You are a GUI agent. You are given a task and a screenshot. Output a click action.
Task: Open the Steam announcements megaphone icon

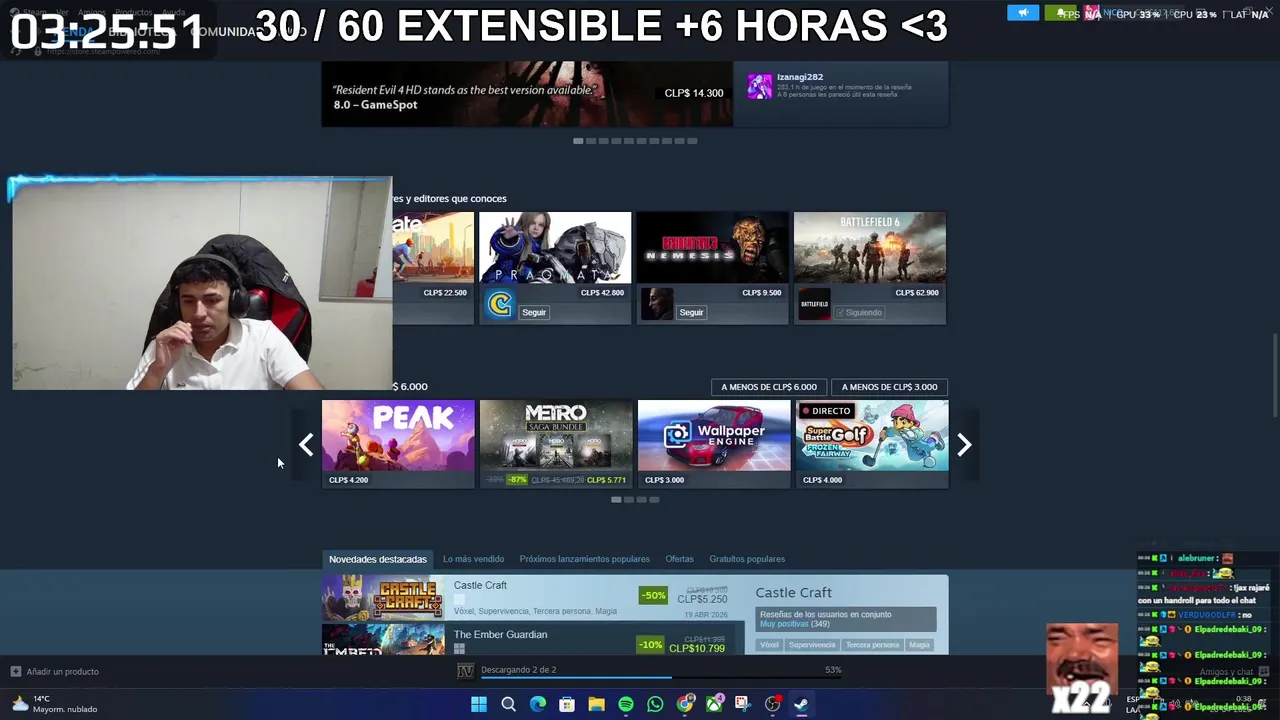(x=1023, y=13)
